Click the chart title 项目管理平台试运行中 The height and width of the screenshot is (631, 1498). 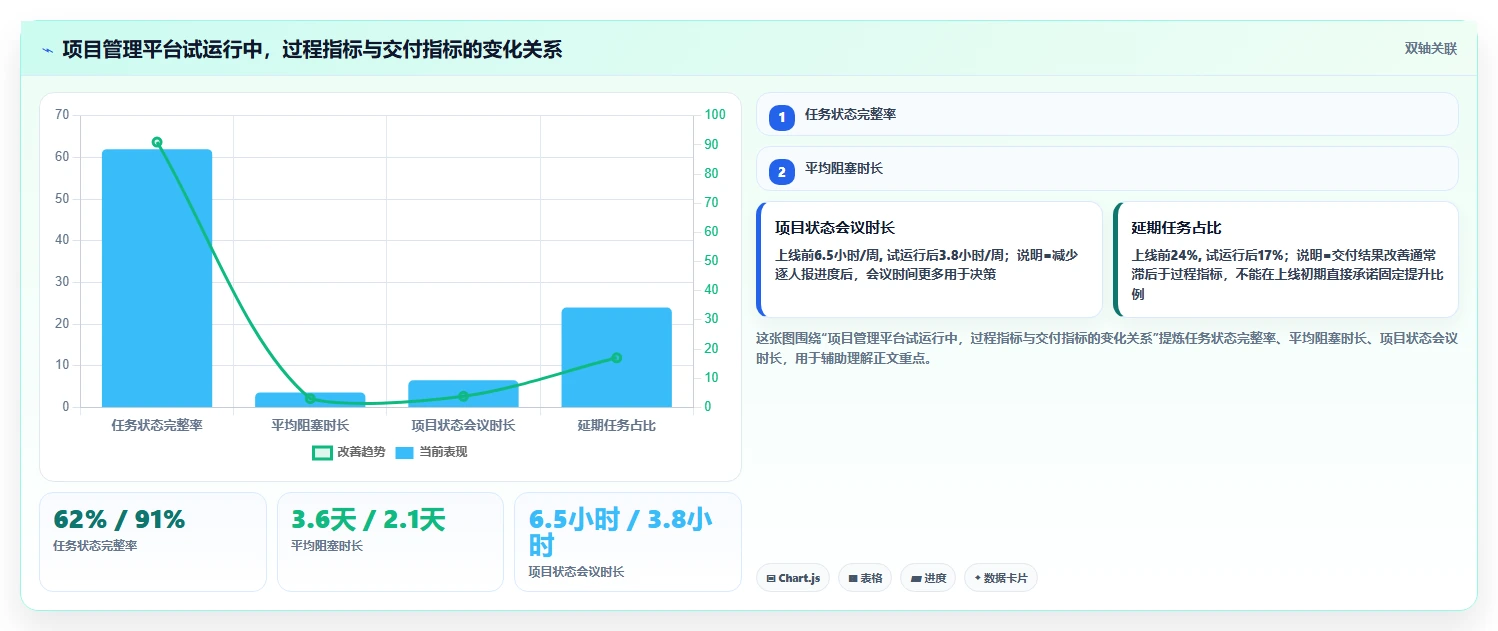point(312,49)
